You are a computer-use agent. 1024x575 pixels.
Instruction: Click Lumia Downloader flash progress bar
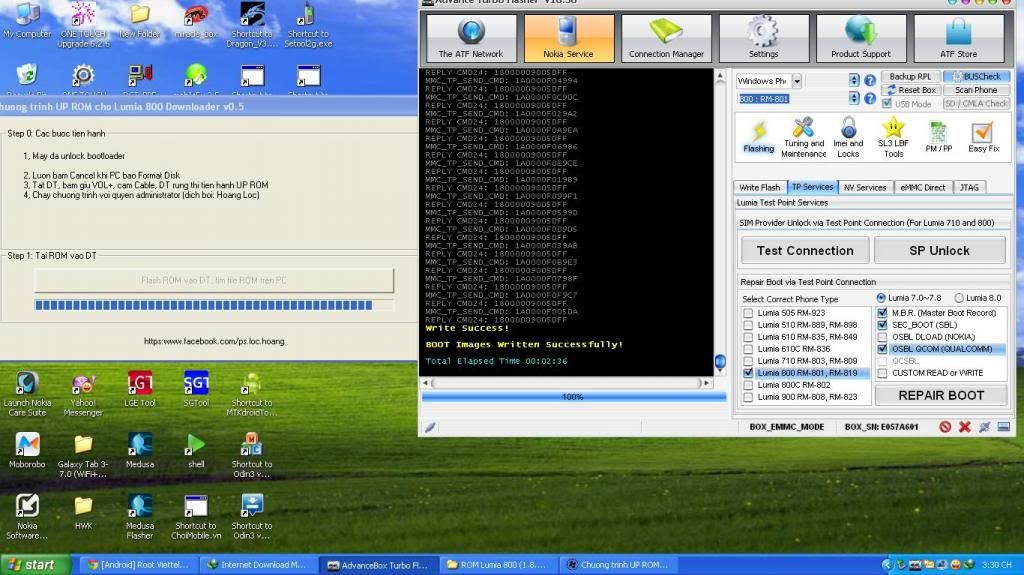pyautogui.click(x=214, y=305)
